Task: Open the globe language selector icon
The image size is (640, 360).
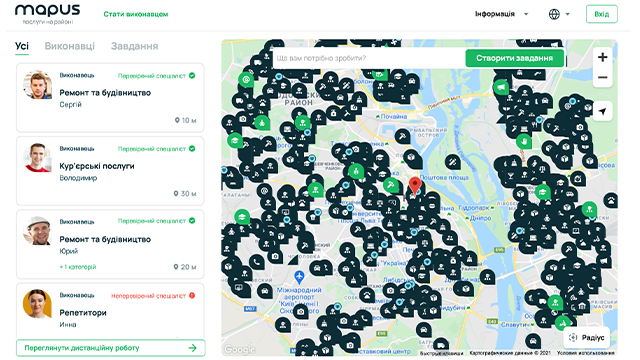Action: tap(554, 14)
